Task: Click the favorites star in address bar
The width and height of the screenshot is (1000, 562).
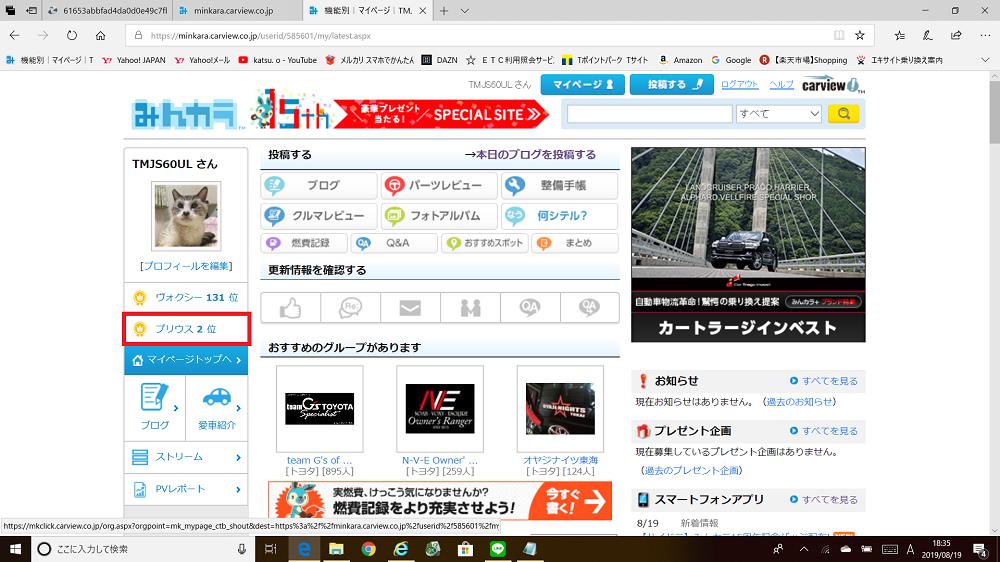Action: click(x=860, y=36)
